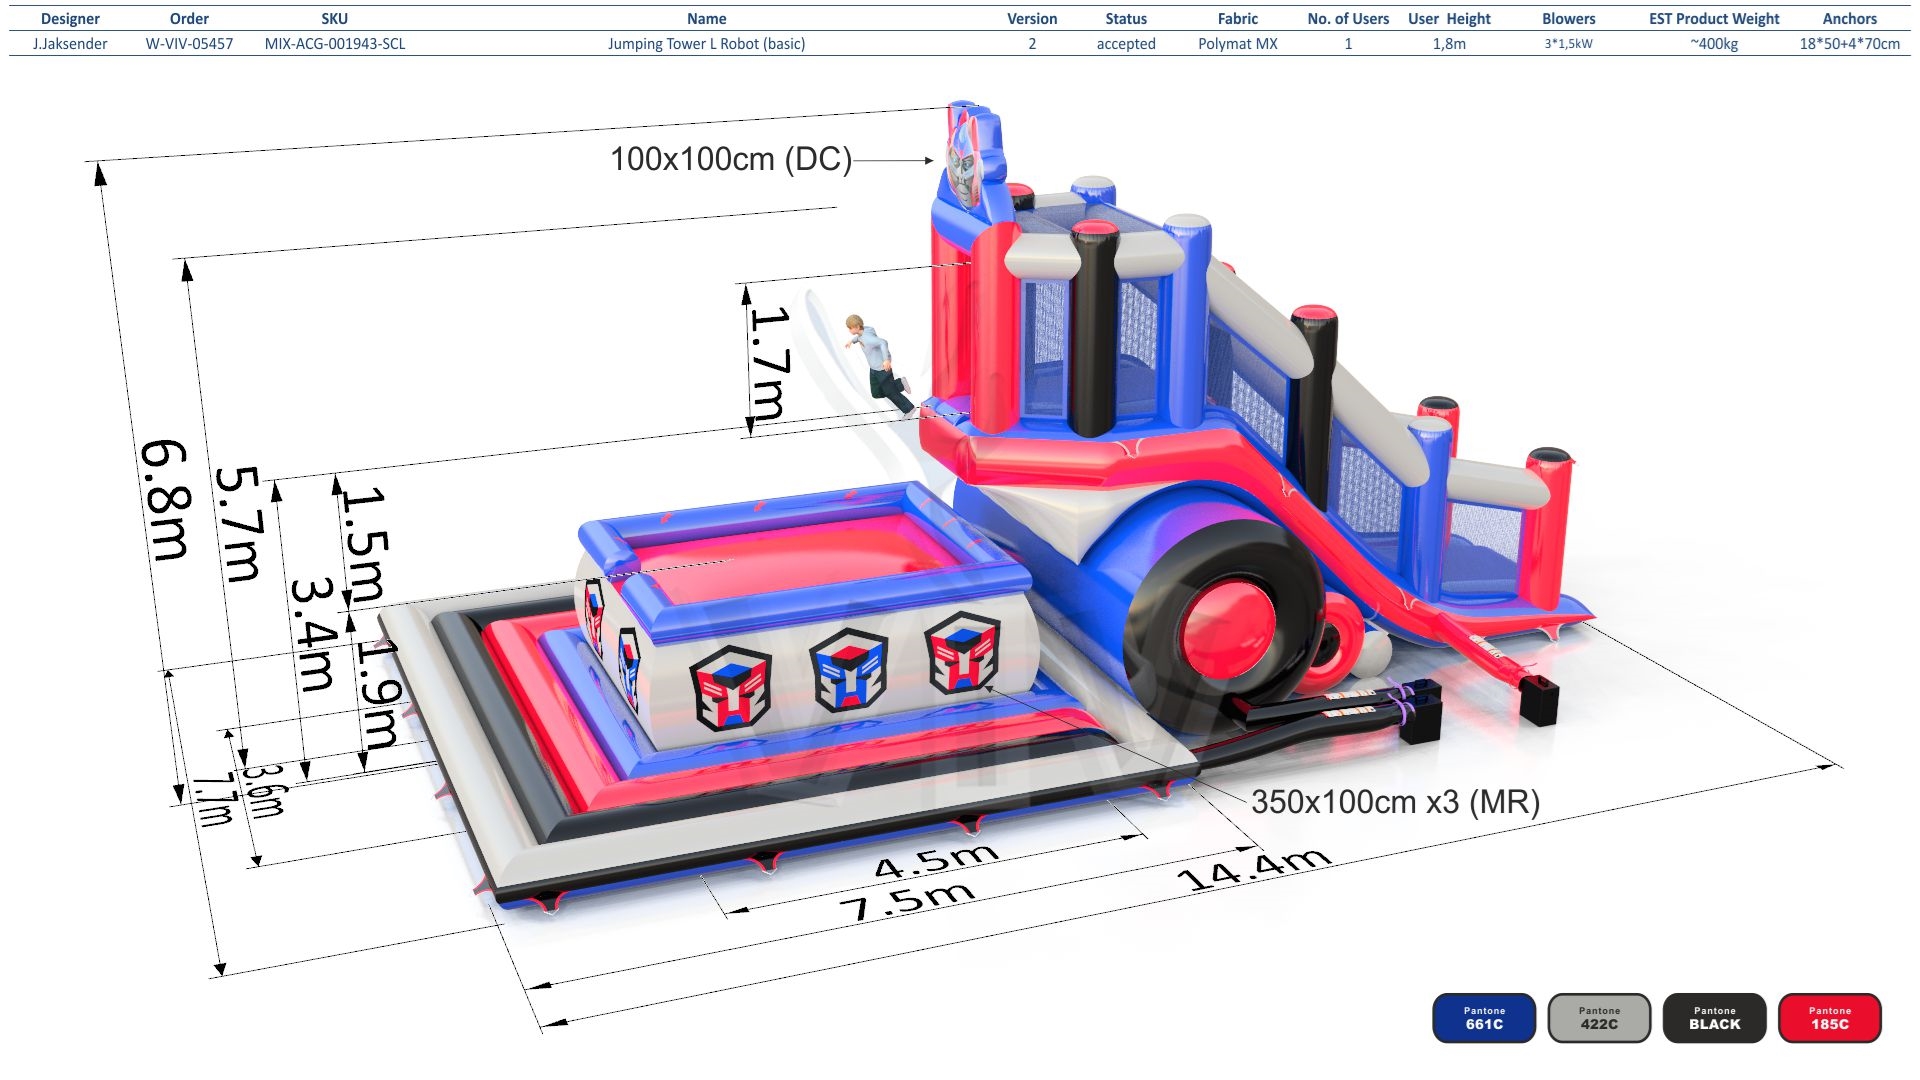Image resolution: width=1920 pixels, height=1080 pixels.
Task: Click the Anchors column header
Action: (x=1850, y=19)
